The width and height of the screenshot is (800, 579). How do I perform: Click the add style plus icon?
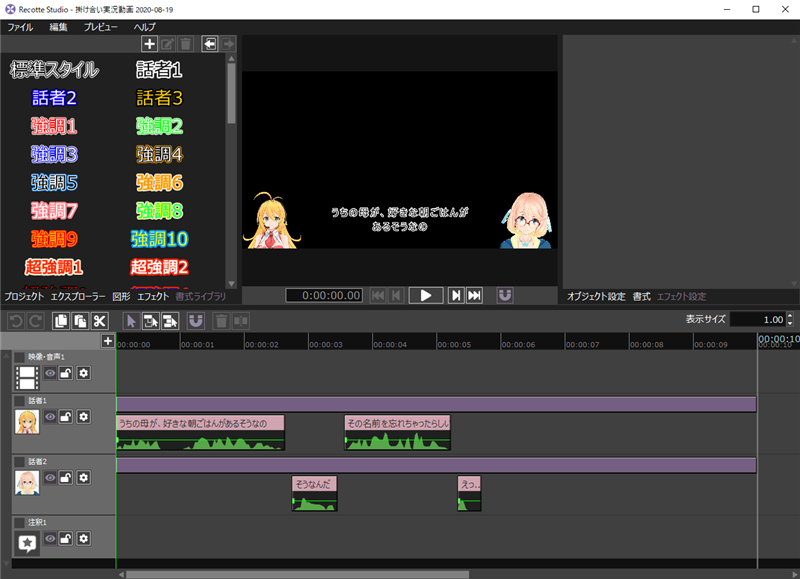(x=149, y=44)
